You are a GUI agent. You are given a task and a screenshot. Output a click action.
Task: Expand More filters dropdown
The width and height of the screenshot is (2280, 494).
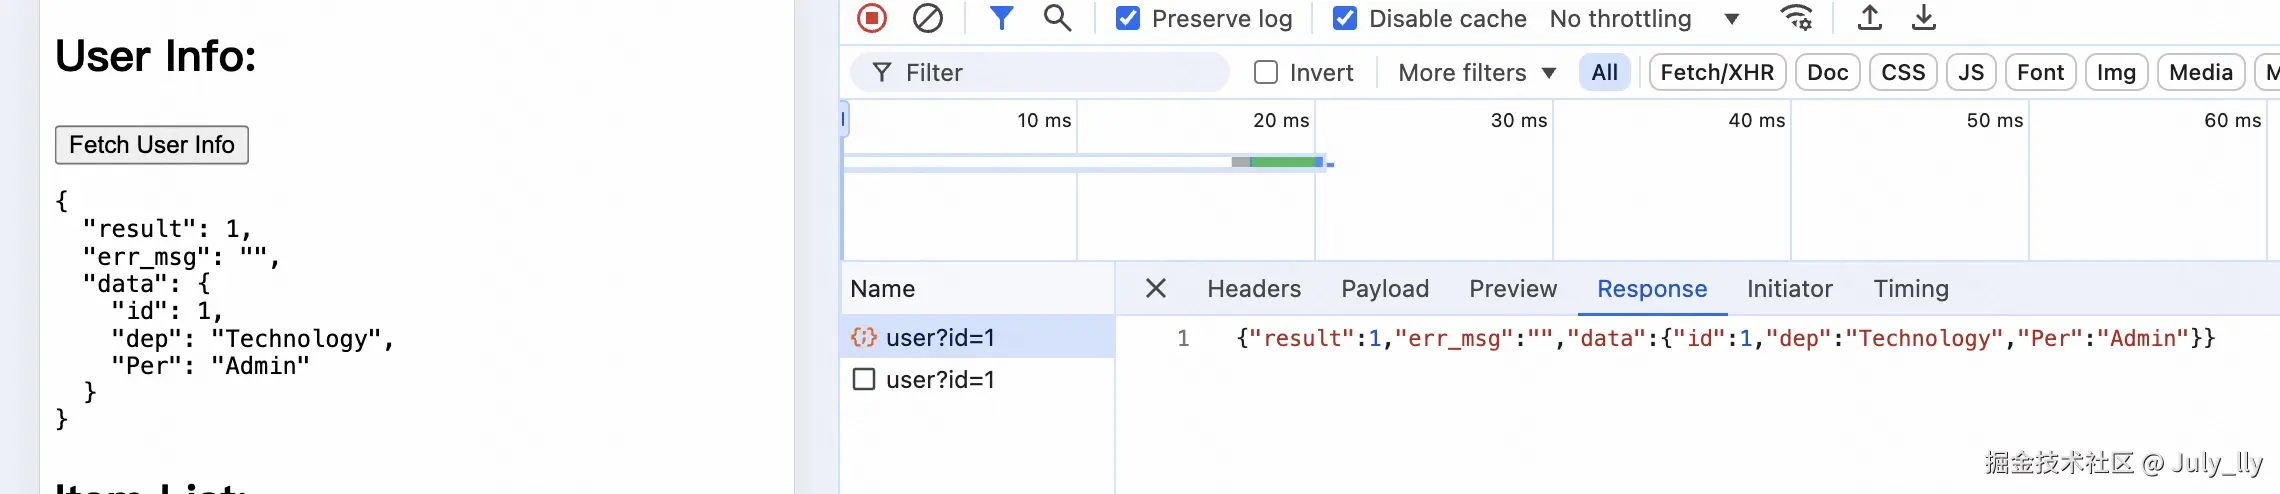pos(1477,72)
